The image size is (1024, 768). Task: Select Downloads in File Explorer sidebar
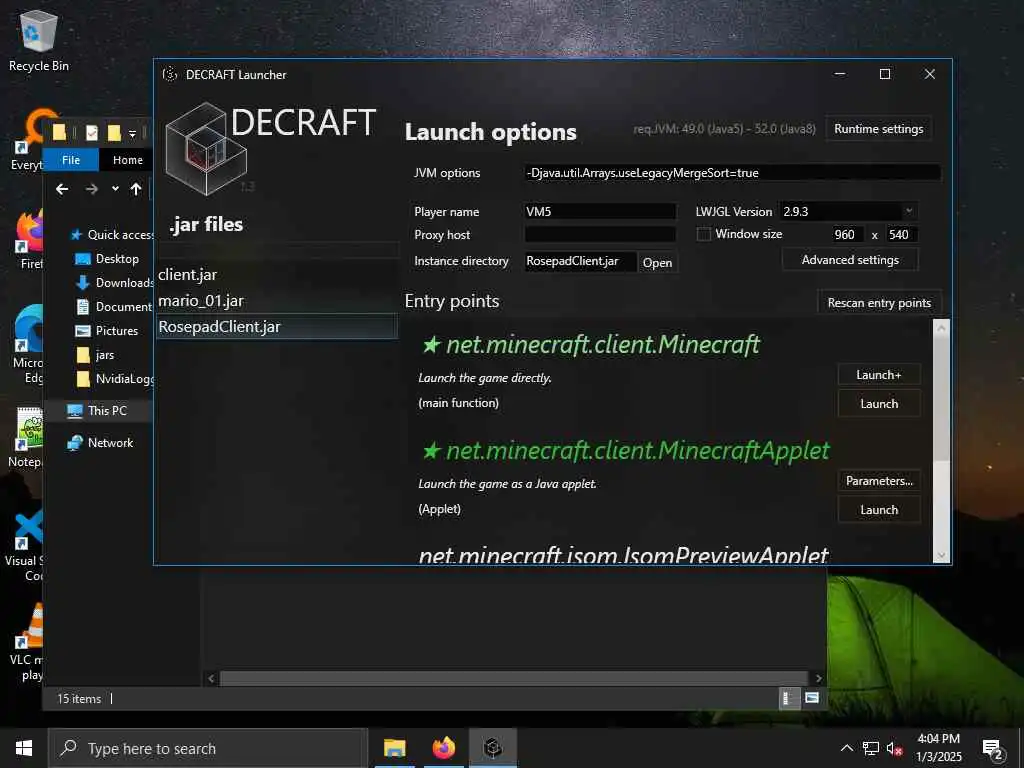point(115,283)
